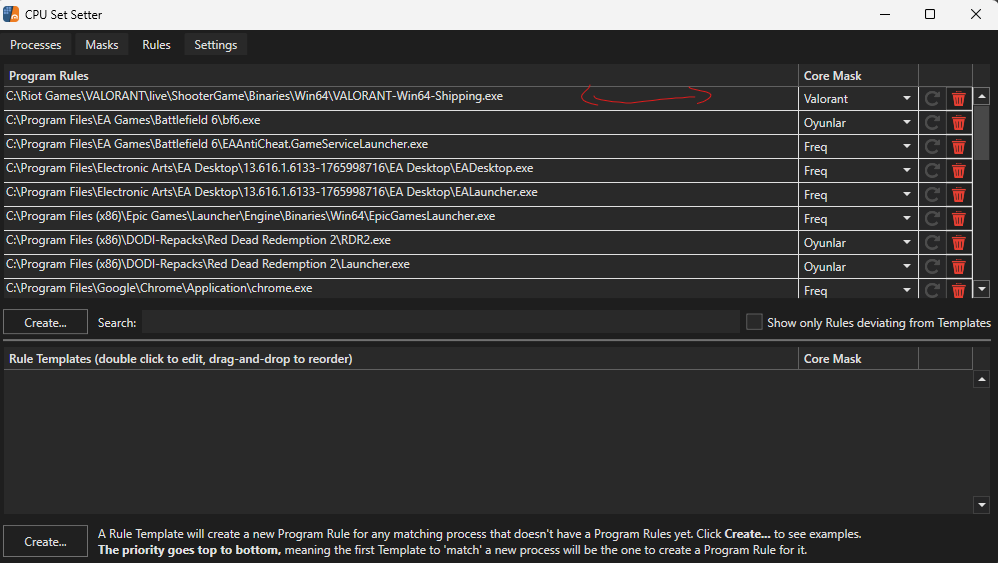The width and height of the screenshot is (998, 563).
Task: Delete the EADesktop.exe rule
Action: [959, 170]
